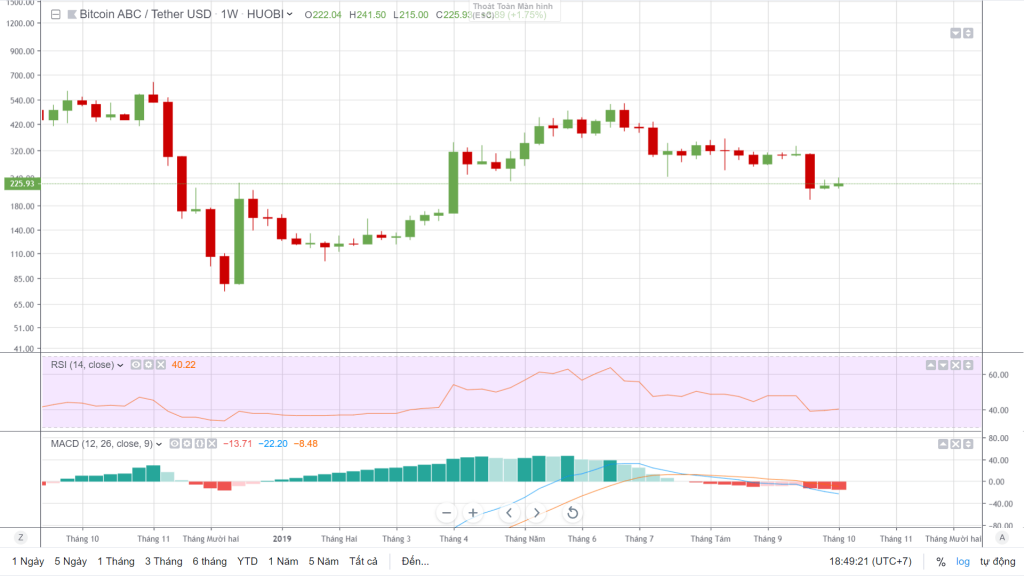The width and height of the screenshot is (1024, 576).
Task: Expand RSI (14, close) legend dropdown
Action: tap(120, 365)
